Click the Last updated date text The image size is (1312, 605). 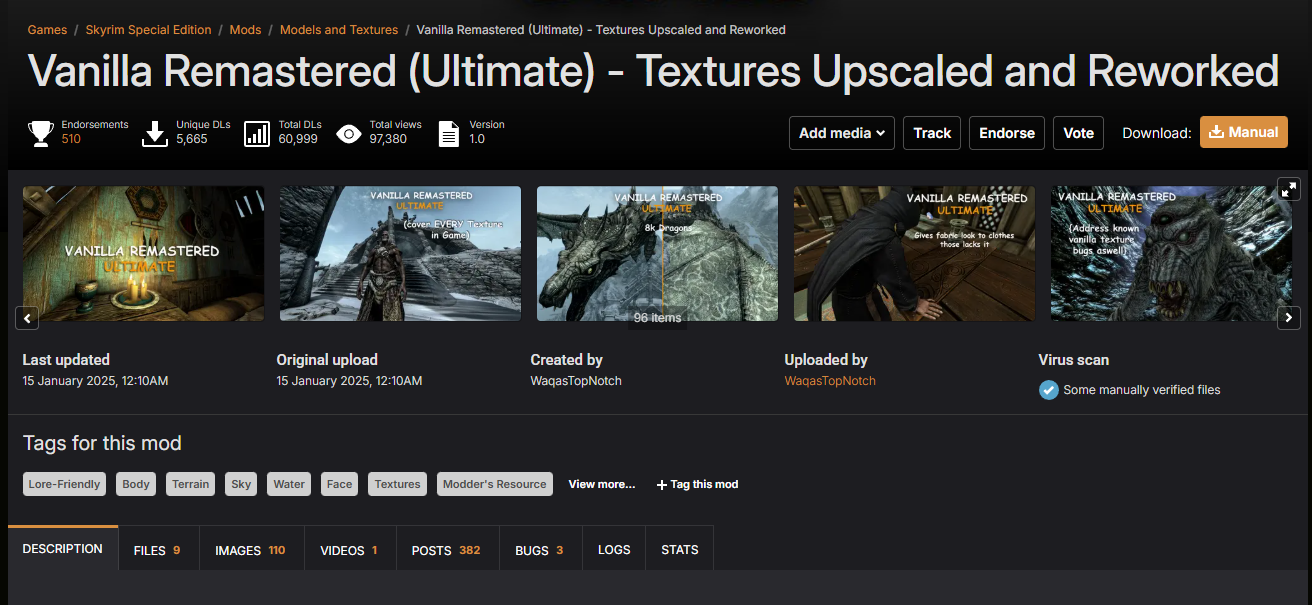coord(95,381)
